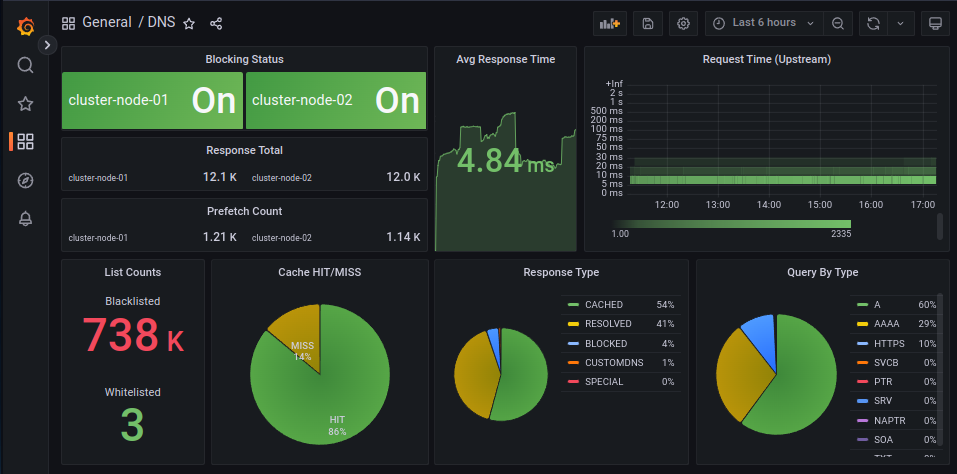957x474 pixels.
Task: Click the 1.14 K prefetch count value
Action: [x=403, y=237]
